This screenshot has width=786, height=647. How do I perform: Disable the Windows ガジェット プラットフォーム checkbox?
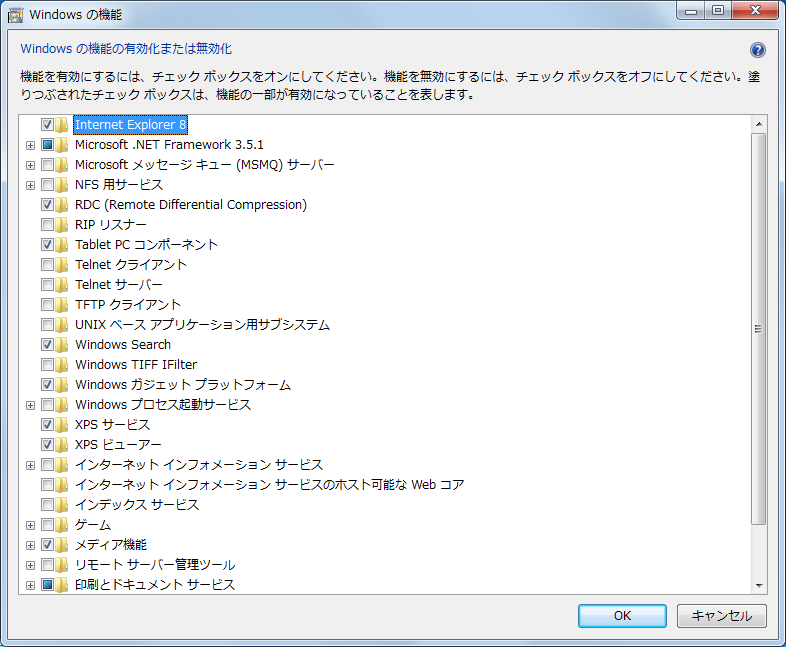47,385
